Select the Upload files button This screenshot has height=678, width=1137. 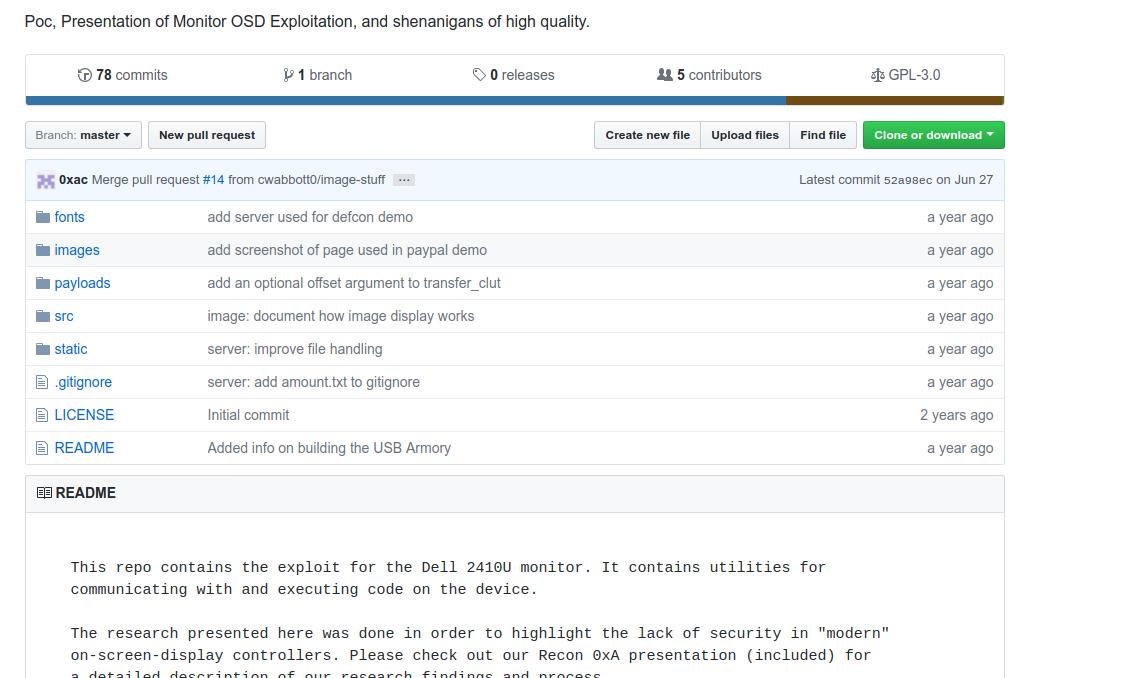click(x=745, y=135)
